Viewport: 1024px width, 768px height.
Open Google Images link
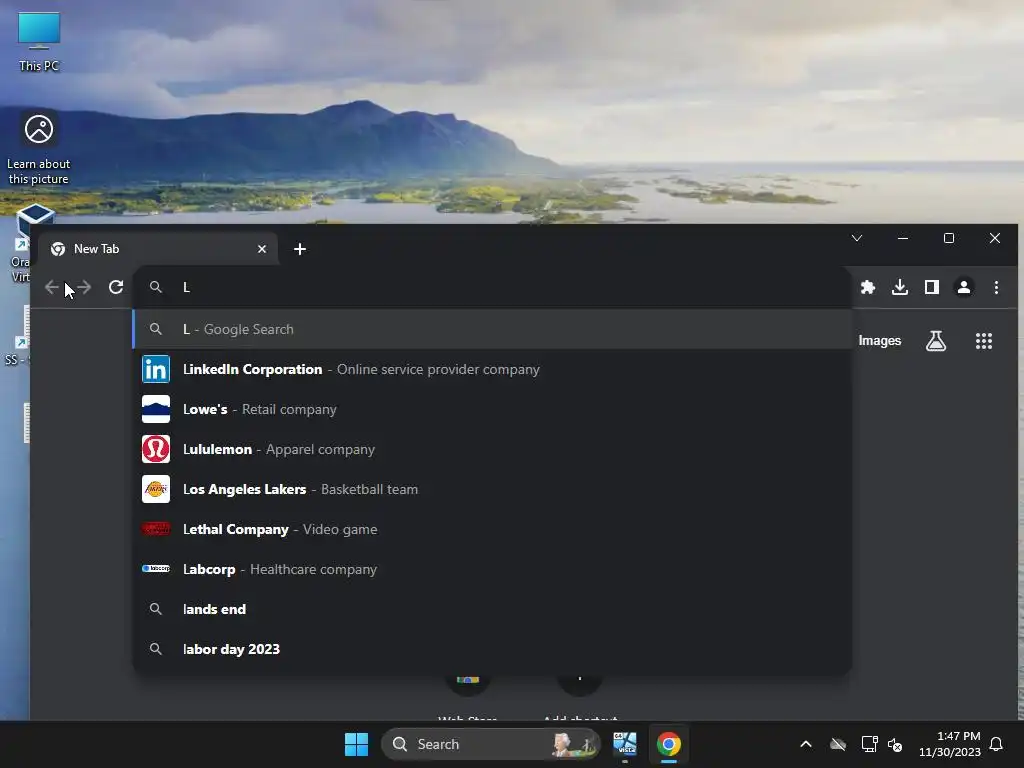click(x=880, y=341)
